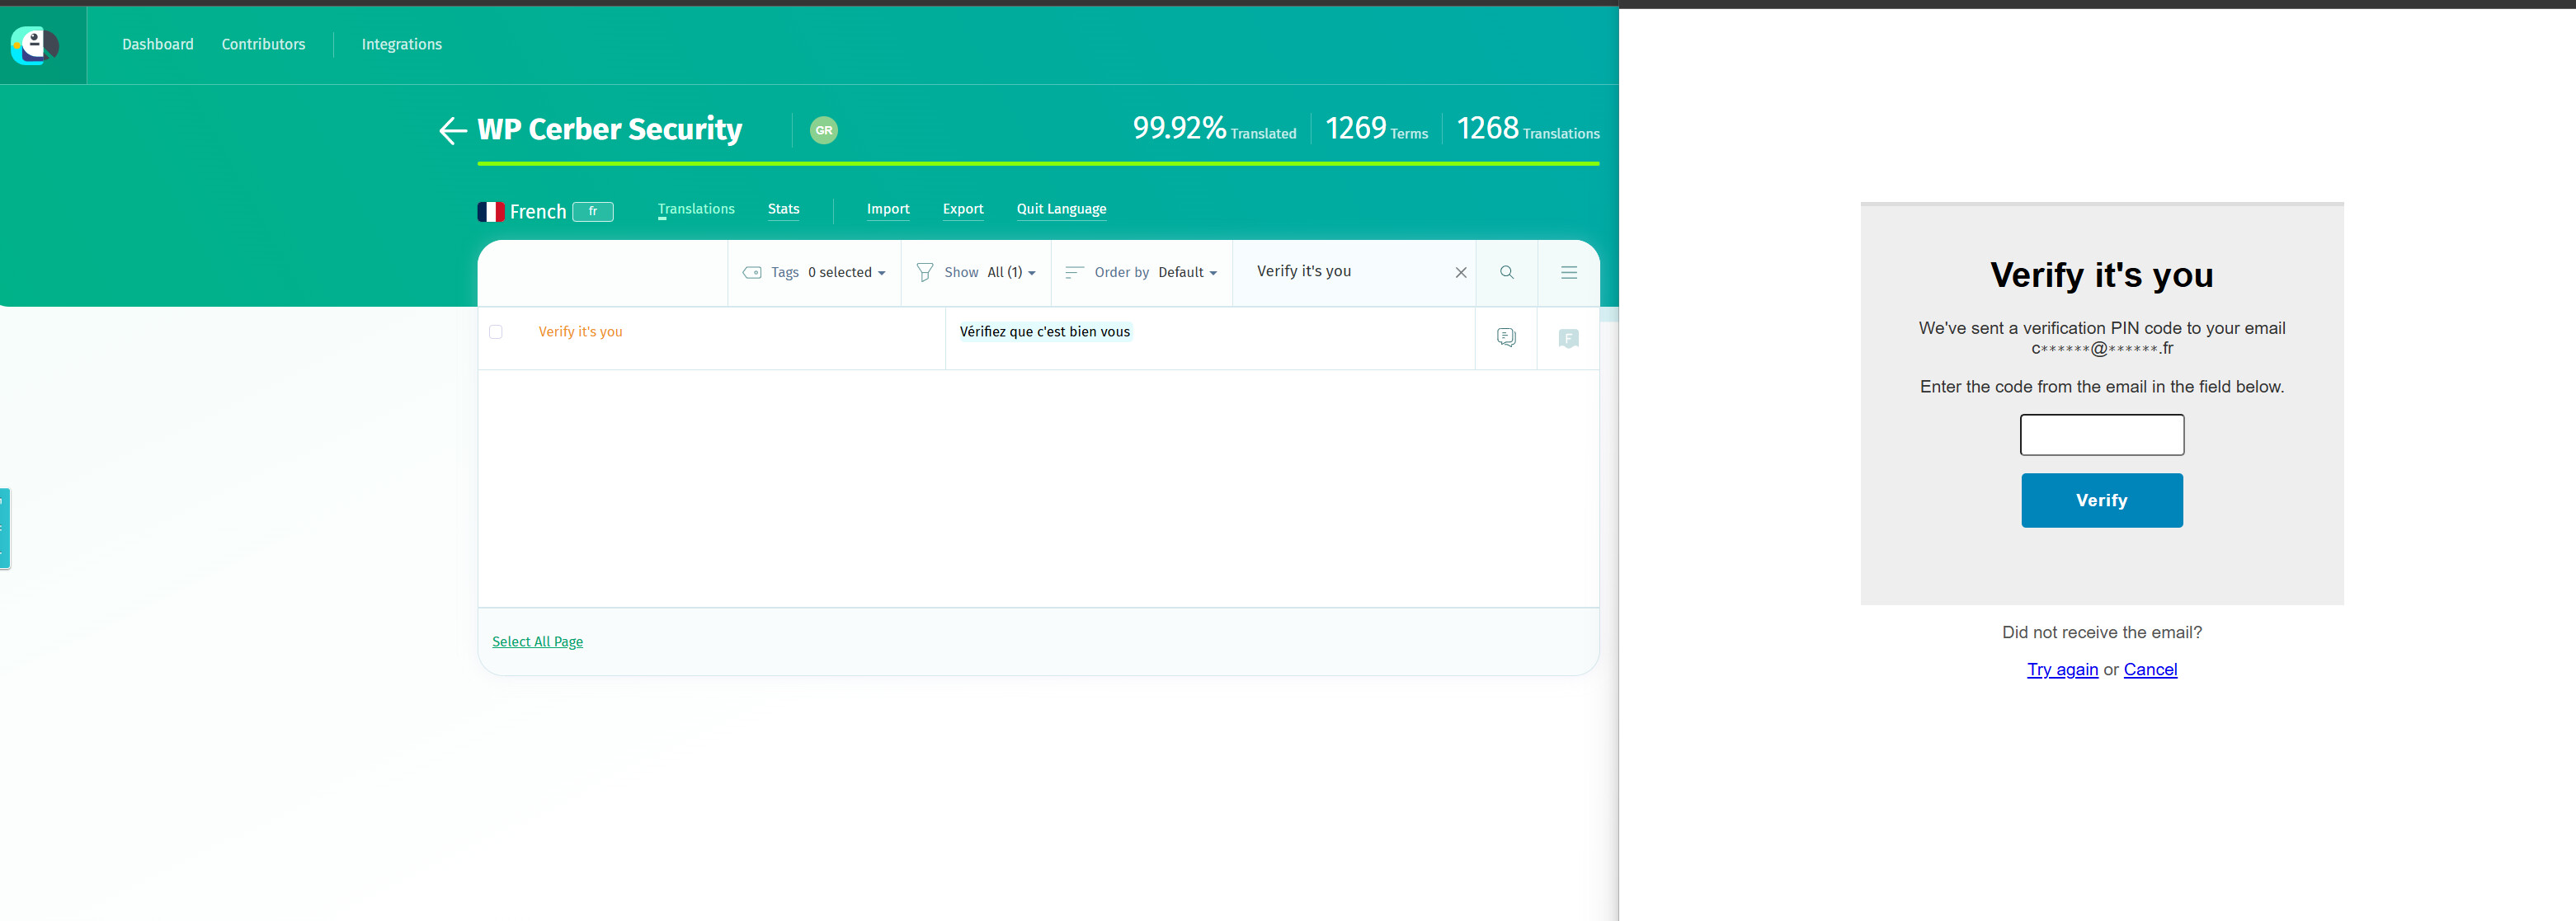The height and width of the screenshot is (921, 2576).
Task: Clear search with the X icon
Action: (x=1460, y=272)
